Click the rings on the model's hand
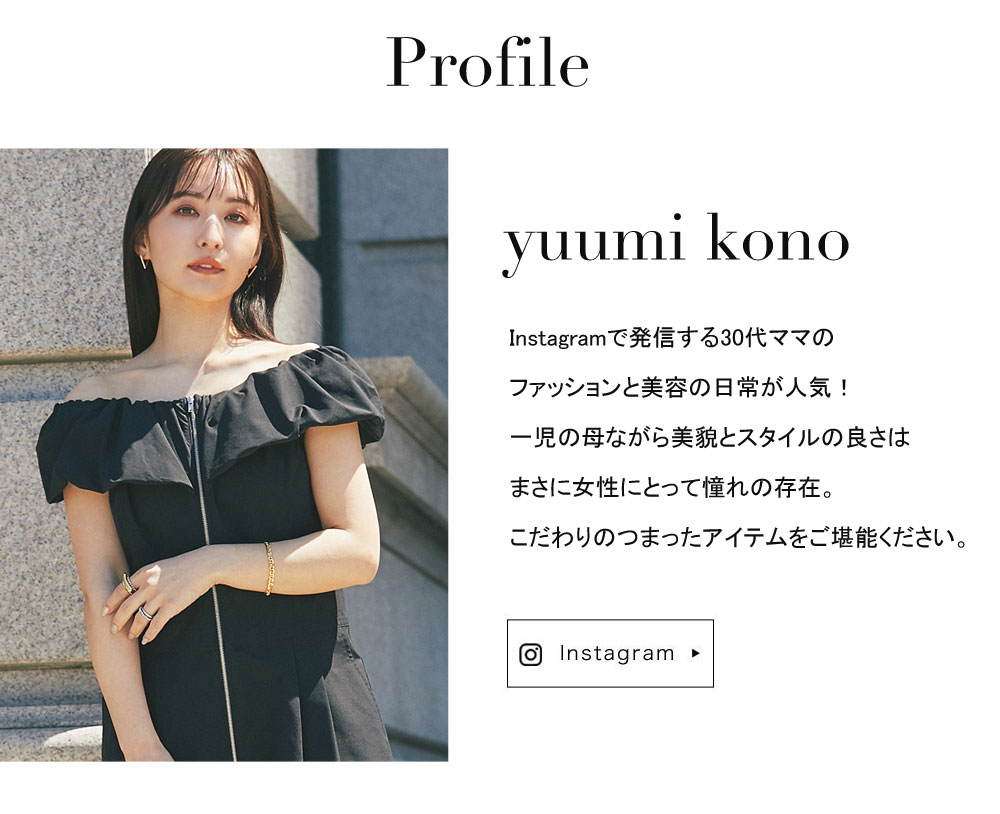This screenshot has width=1000, height=814. tap(136, 598)
